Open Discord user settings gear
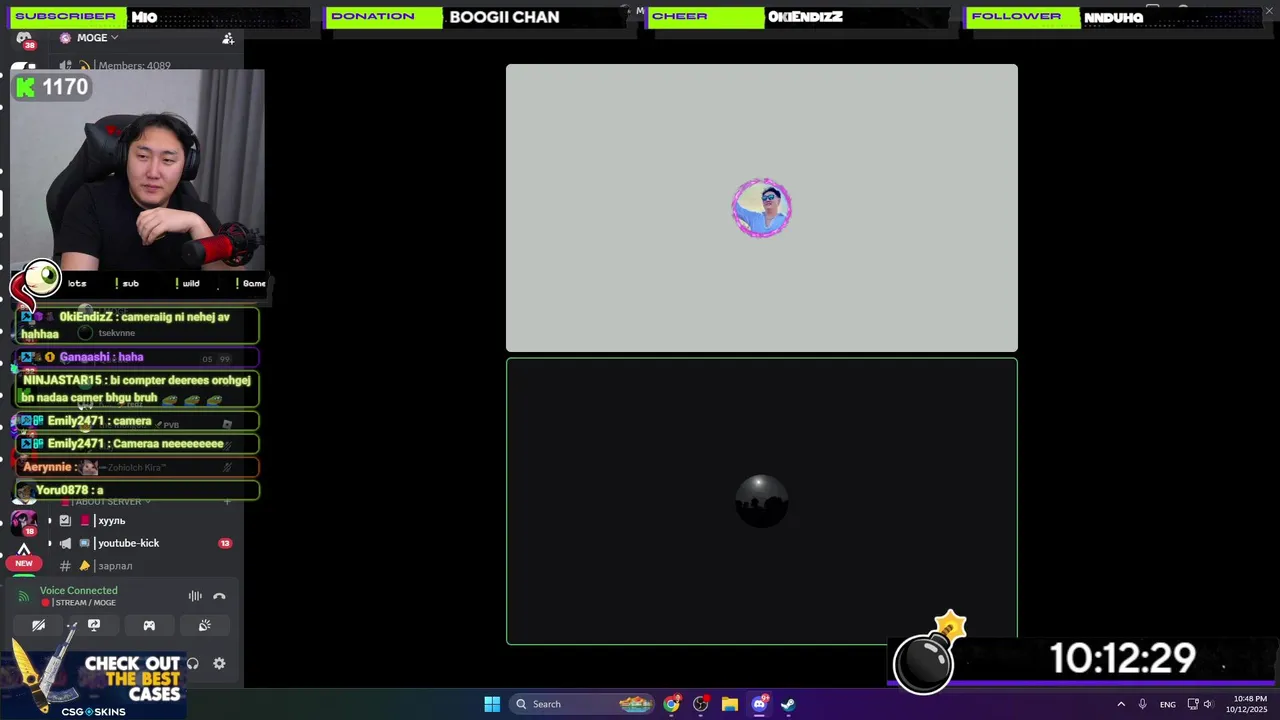 coord(219,663)
